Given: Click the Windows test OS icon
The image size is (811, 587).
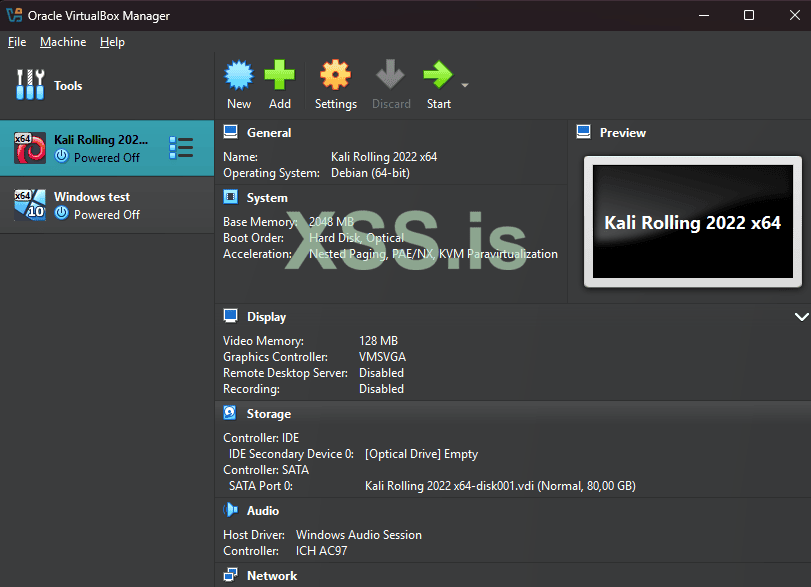Looking at the screenshot, I should coord(29,205).
